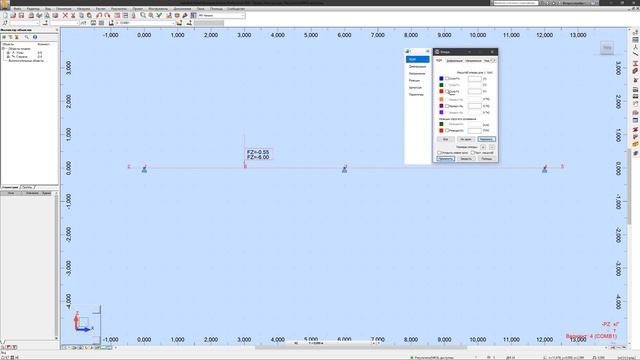The width and height of the screenshot is (640, 360).
Task: Select the Reactions entry in the small side list
Action: [415, 80]
